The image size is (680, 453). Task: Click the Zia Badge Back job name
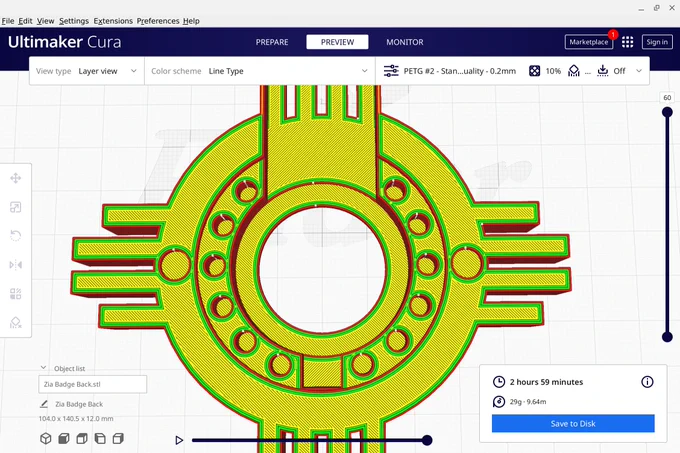79,404
